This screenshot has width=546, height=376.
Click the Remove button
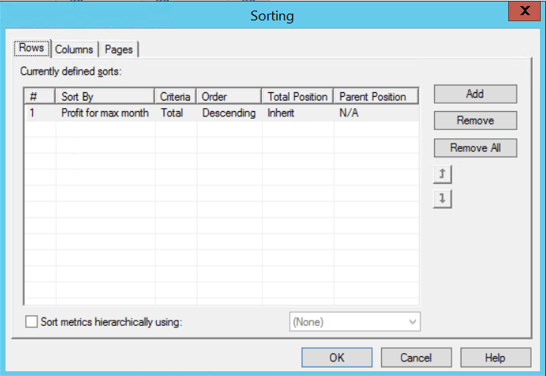click(x=475, y=120)
